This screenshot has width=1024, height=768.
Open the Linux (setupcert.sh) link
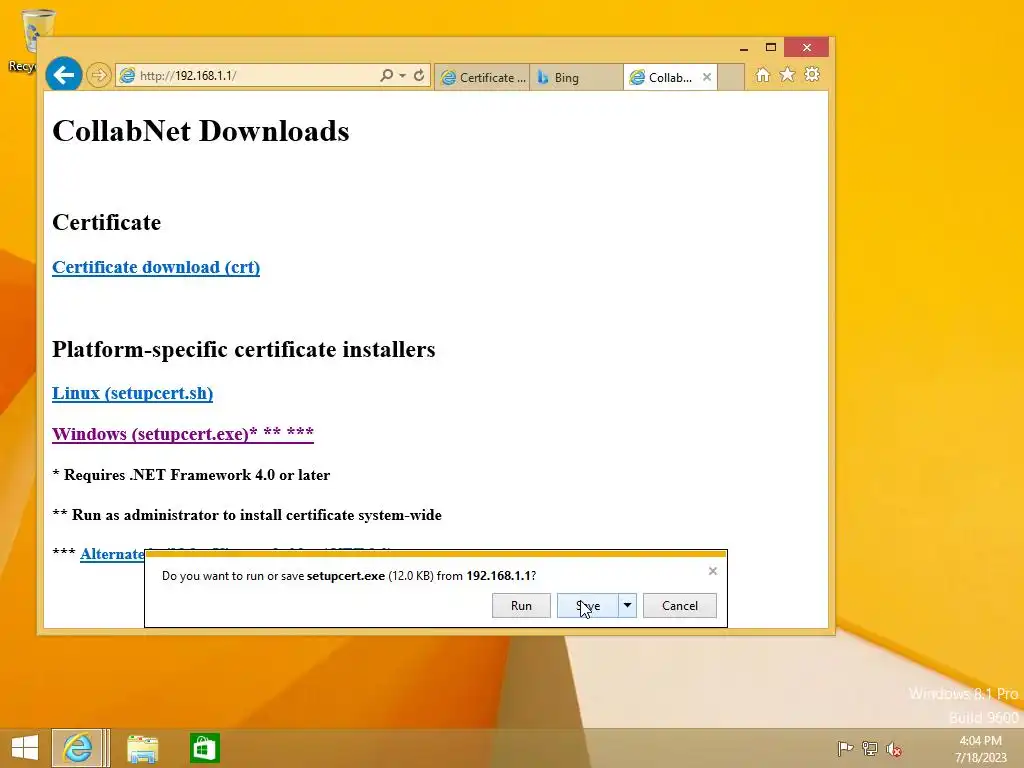tap(133, 393)
